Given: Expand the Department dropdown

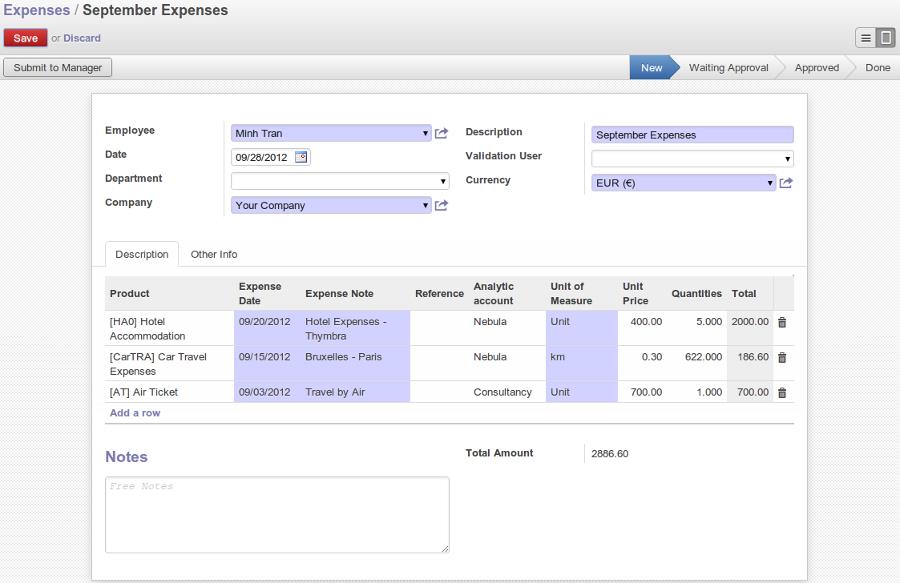Looking at the screenshot, I should tap(340, 181).
